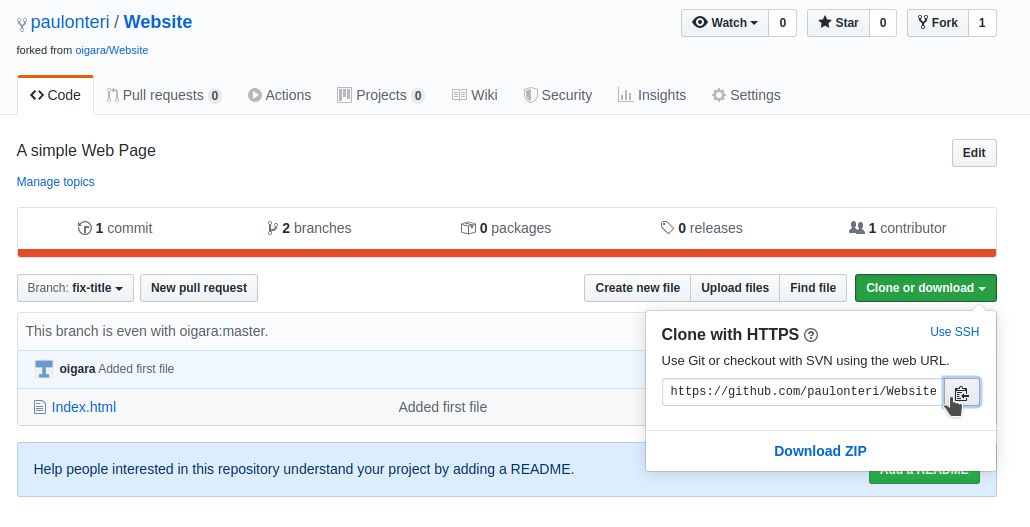Open the Index.html file
1030x527 pixels.
click(84, 407)
